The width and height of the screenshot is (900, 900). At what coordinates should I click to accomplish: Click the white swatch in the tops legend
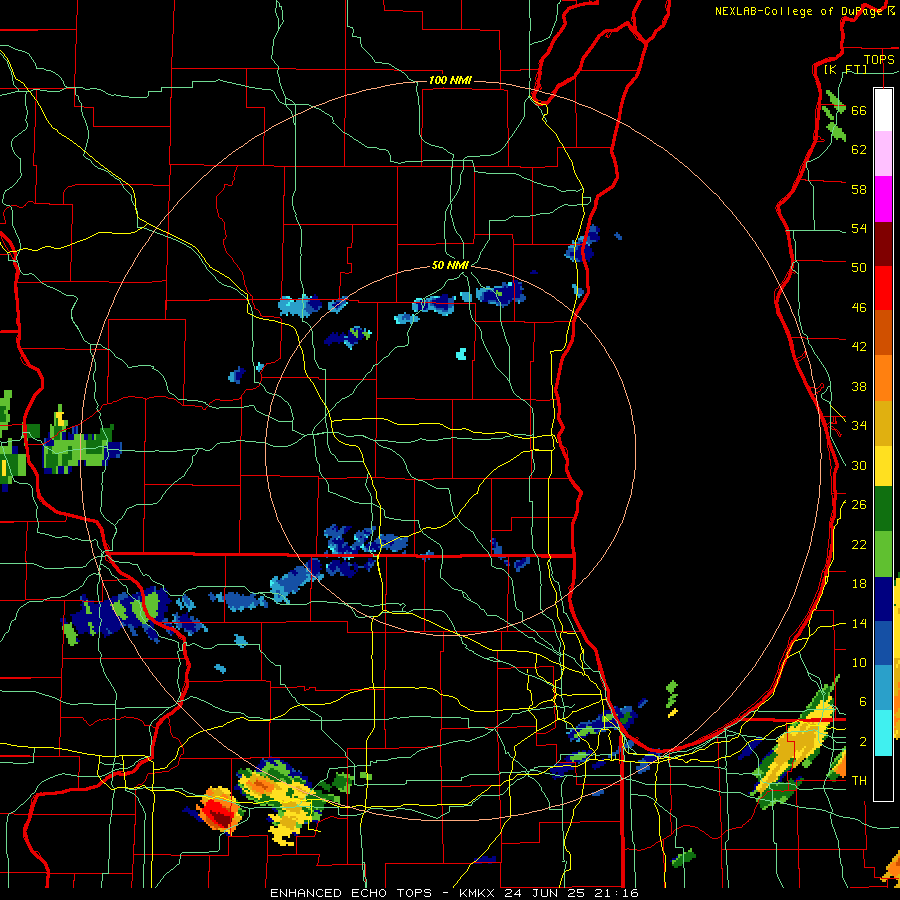pyautogui.click(x=883, y=110)
